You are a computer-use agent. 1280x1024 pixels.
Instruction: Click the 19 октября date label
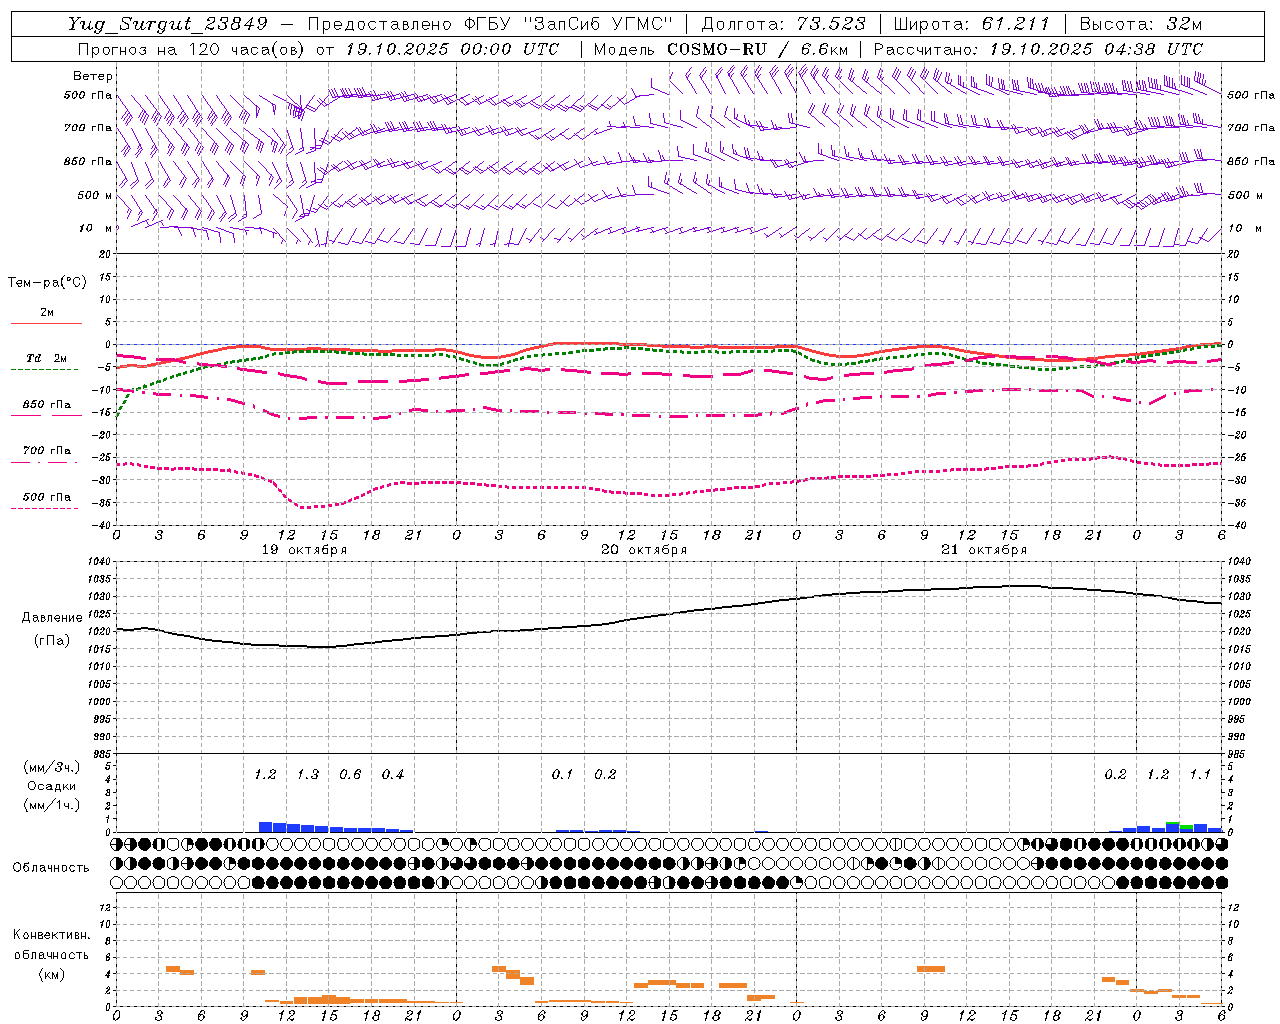[304, 550]
